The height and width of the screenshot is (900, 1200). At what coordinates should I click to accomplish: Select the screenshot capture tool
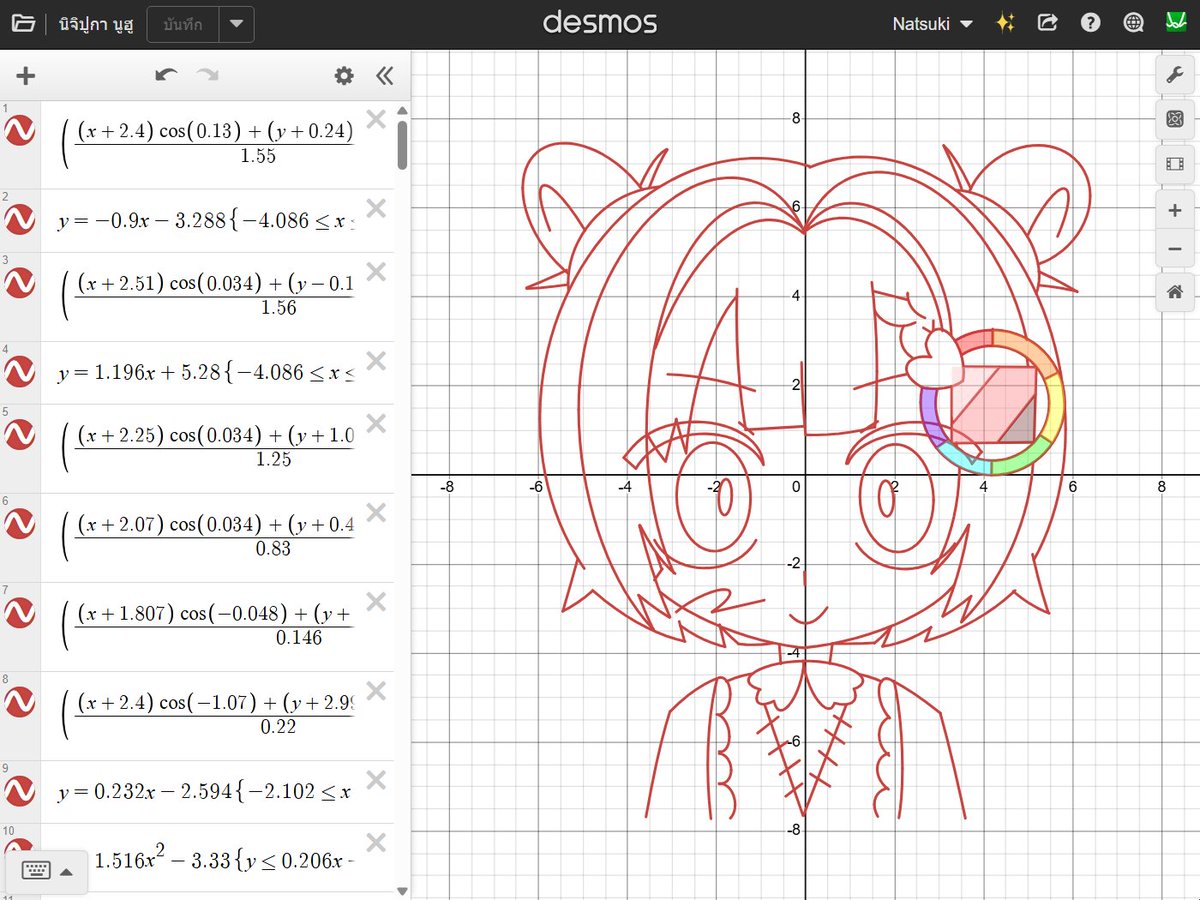(1176, 119)
